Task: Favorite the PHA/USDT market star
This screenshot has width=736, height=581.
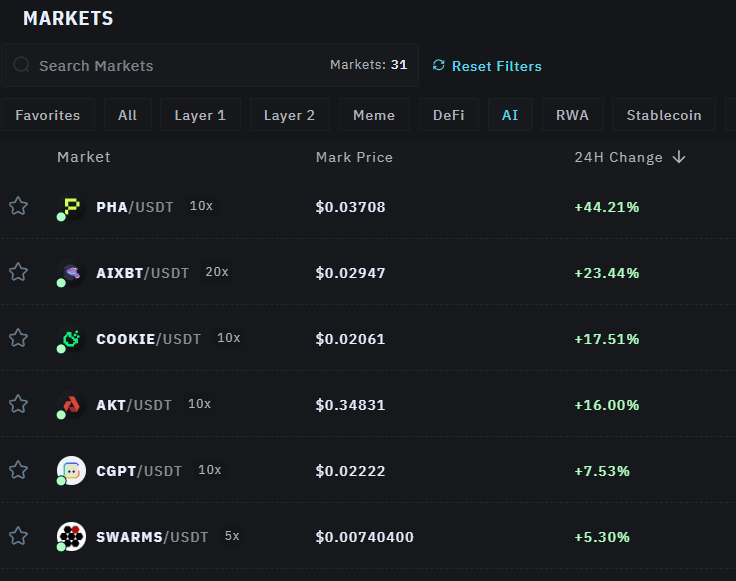Action: tap(18, 206)
